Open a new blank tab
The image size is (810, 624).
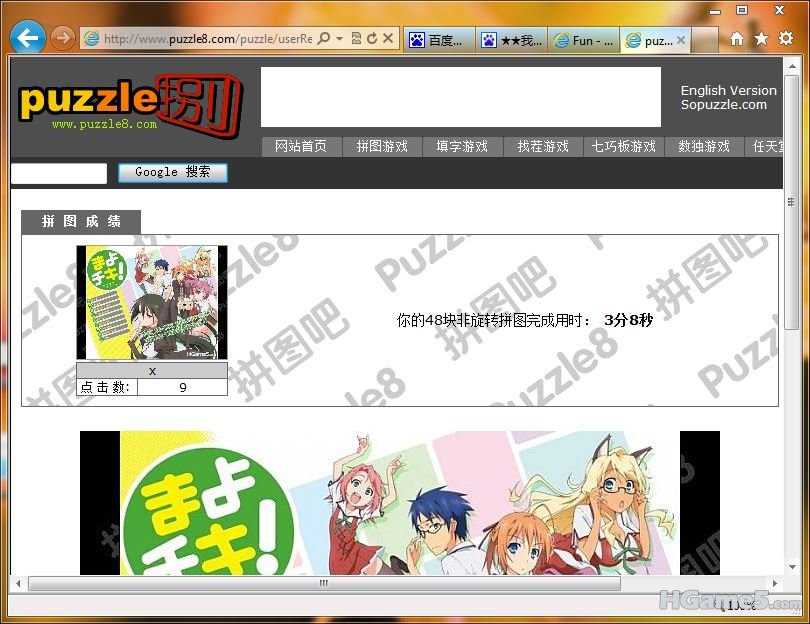705,40
